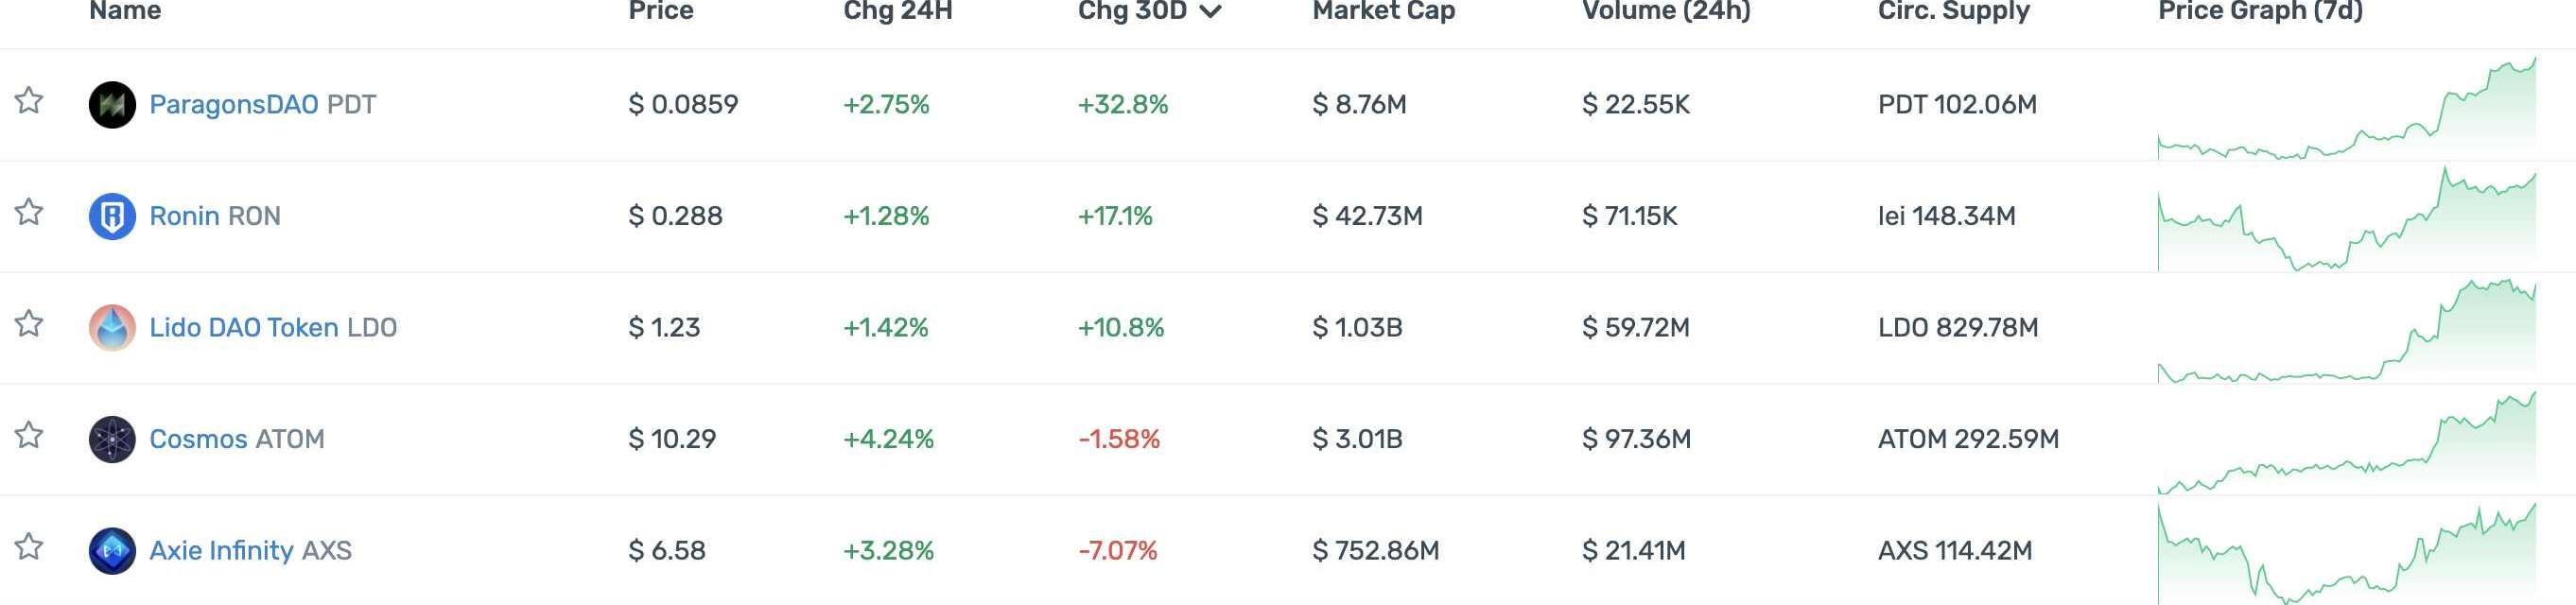Toggle the star next to Ronin
Image resolution: width=2576 pixels, height=605 pixels.
(x=29, y=213)
